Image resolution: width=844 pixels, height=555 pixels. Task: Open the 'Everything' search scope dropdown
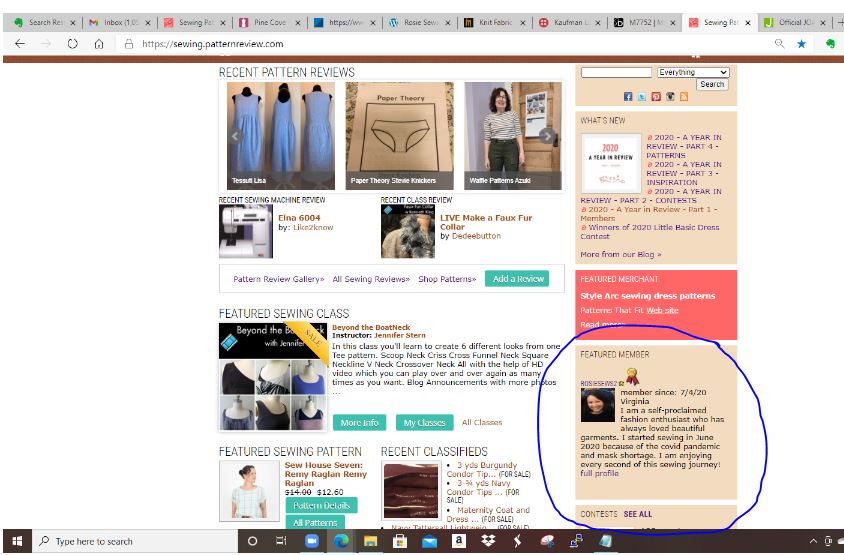pos(693,72)
